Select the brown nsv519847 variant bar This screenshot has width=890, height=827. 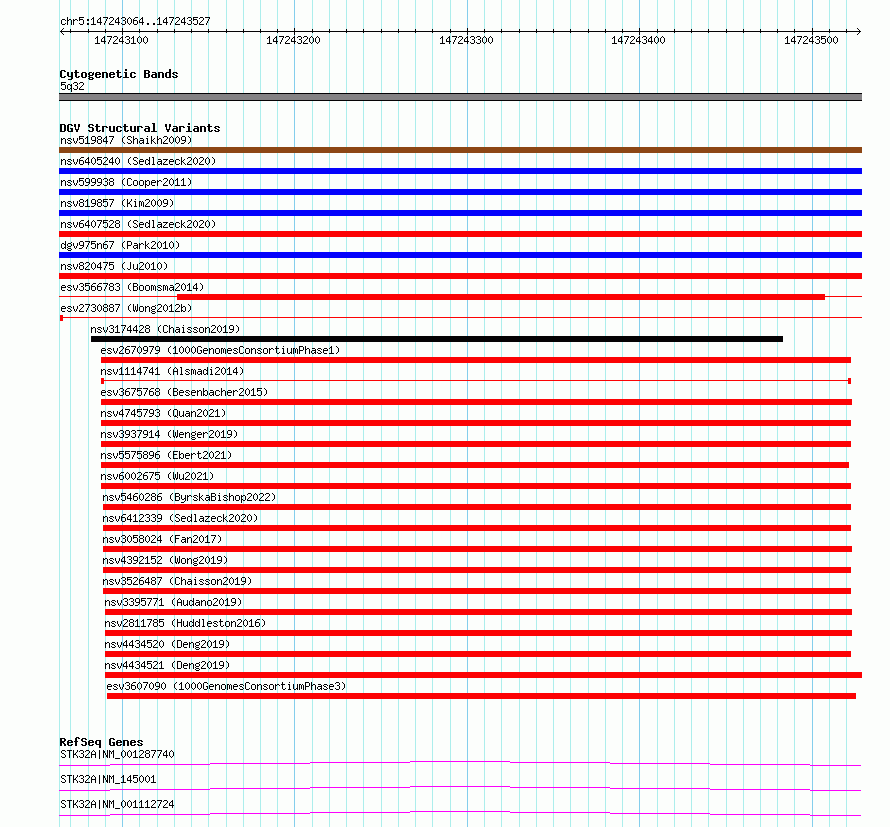coord(460,150)
